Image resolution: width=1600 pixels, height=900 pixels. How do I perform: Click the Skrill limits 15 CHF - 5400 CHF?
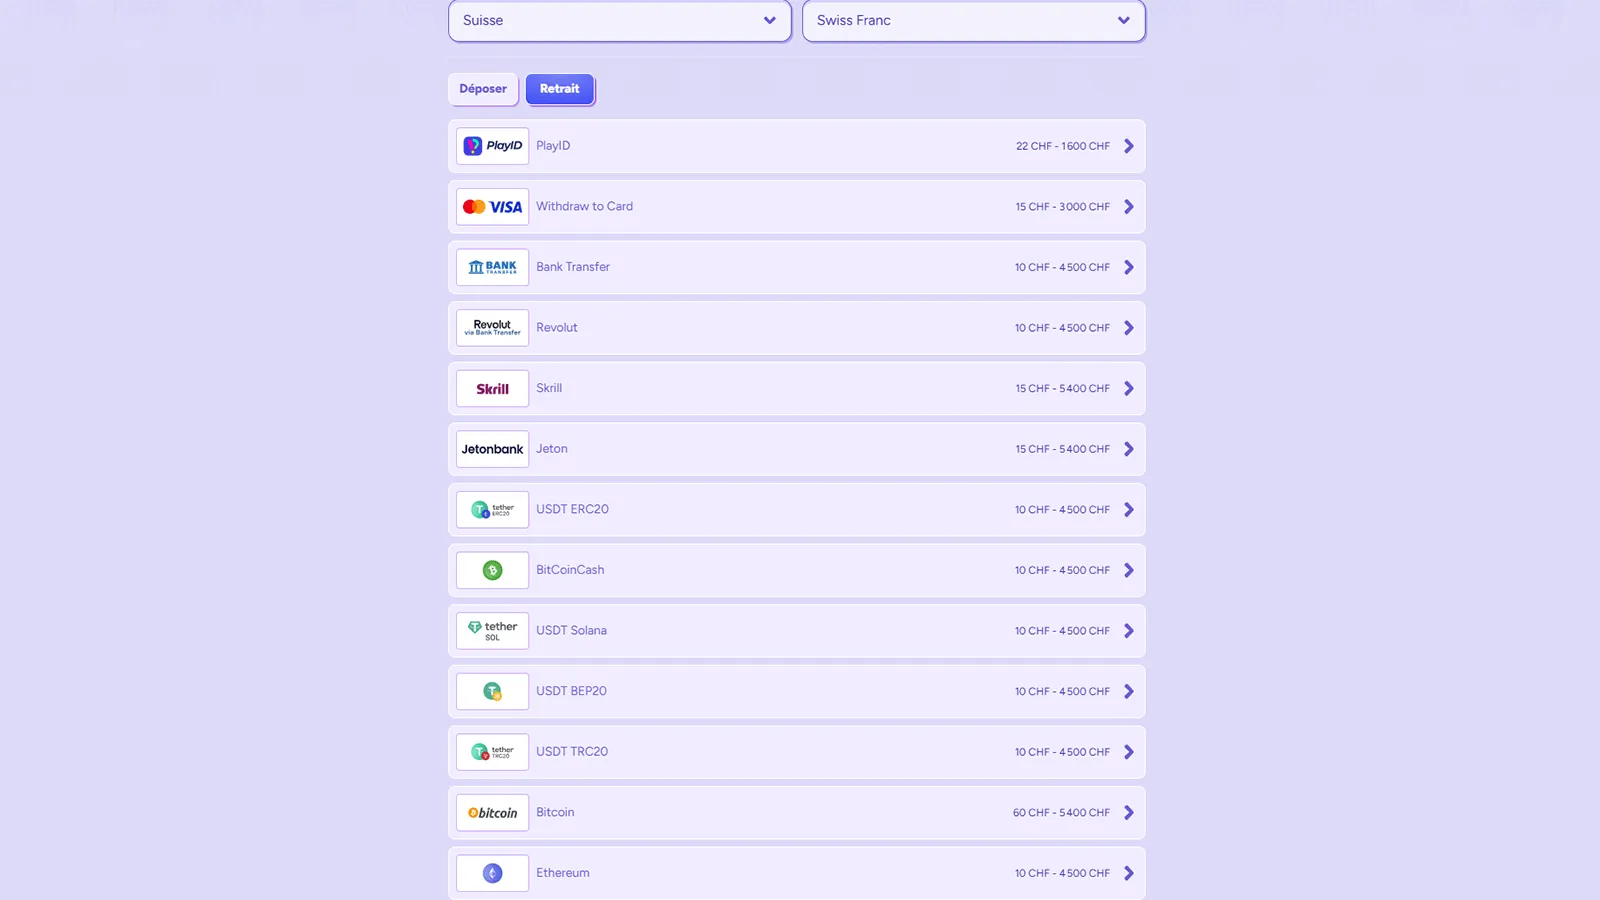pyautogui.click(x=1062, y=389)
